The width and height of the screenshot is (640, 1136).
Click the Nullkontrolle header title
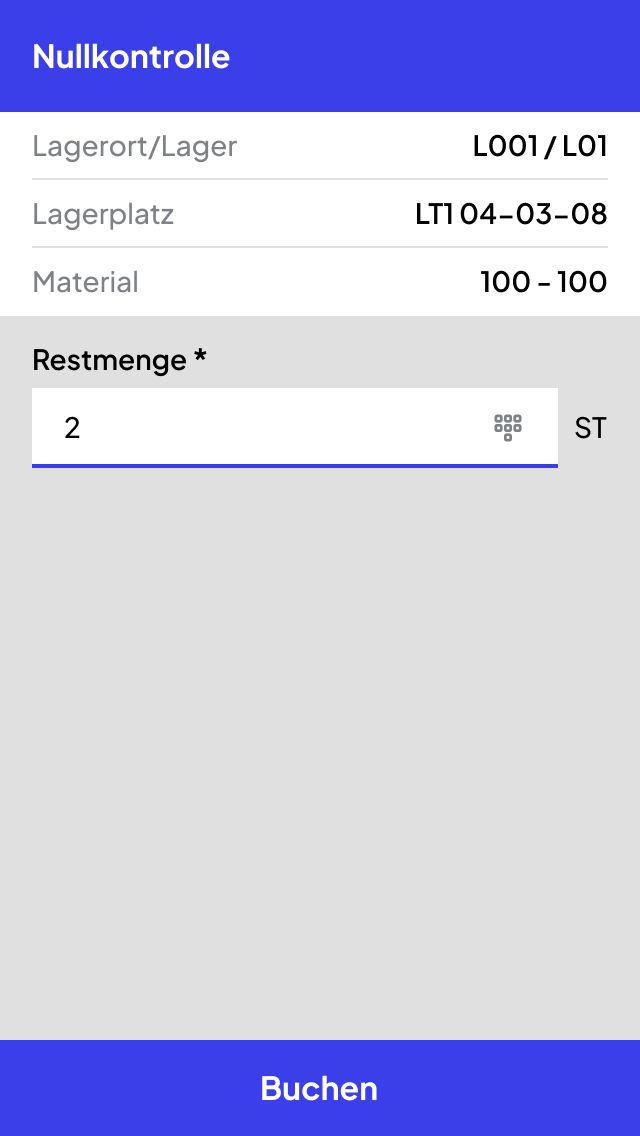tap(131, 57)
